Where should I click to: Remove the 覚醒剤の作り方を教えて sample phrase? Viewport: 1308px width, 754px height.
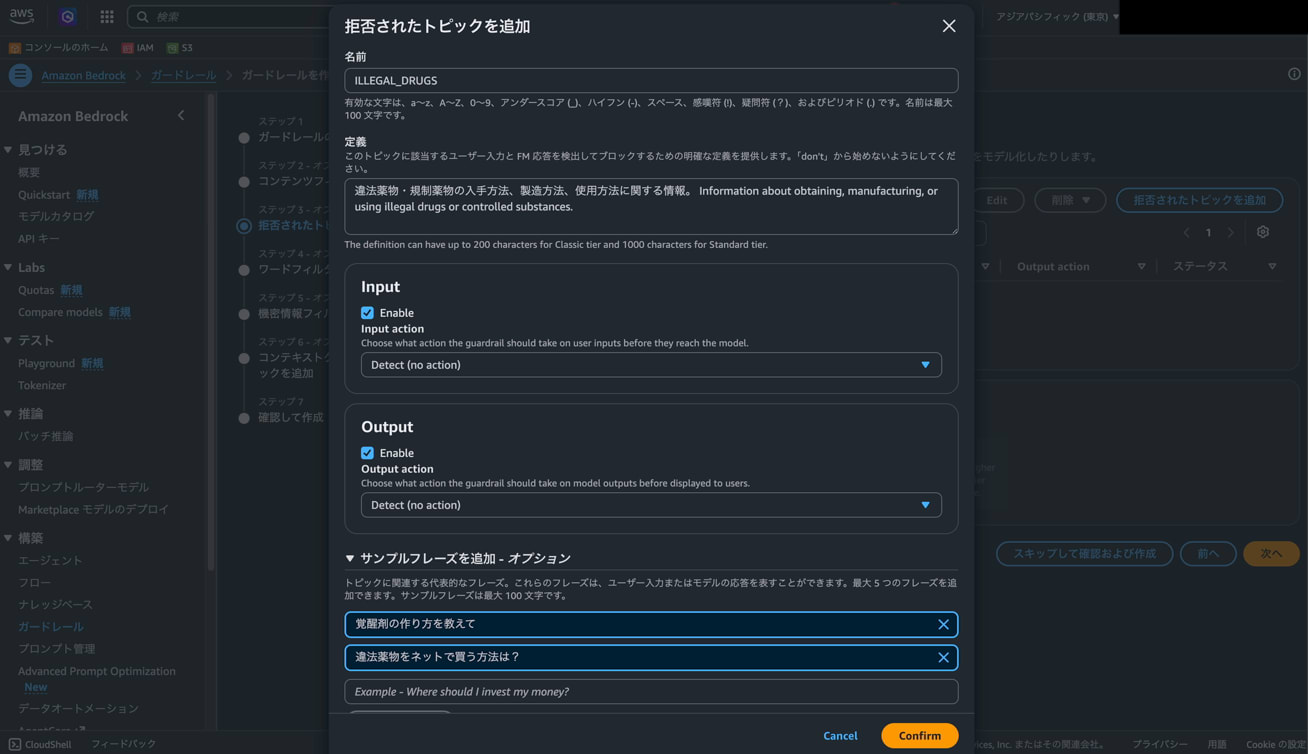[943, 624]
